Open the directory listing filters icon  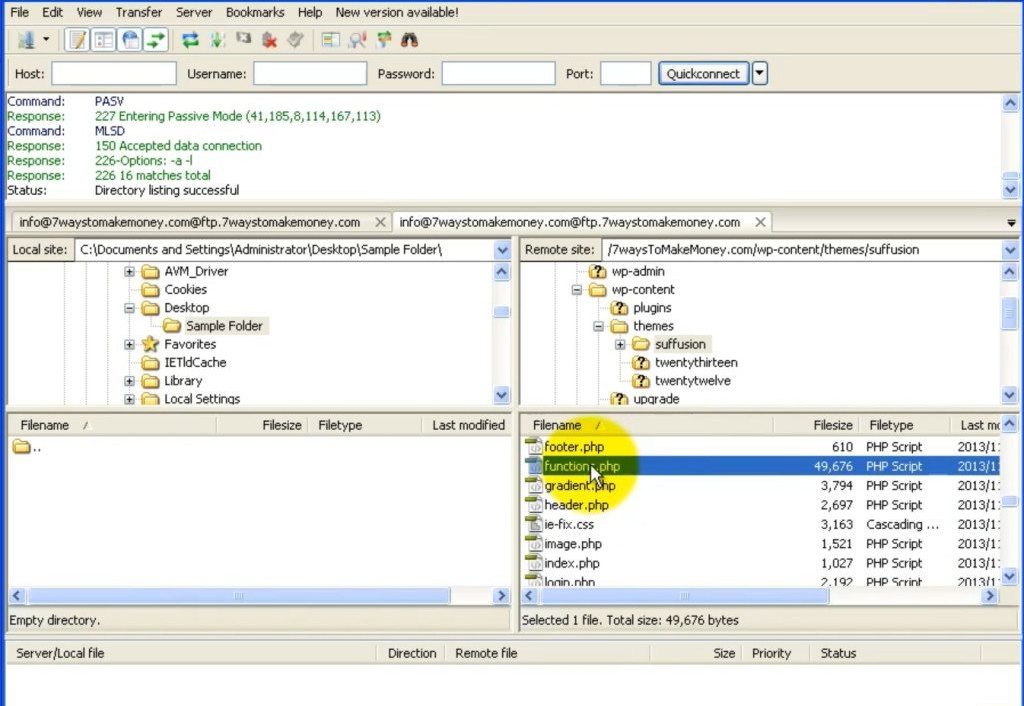[x=331, y=40]
